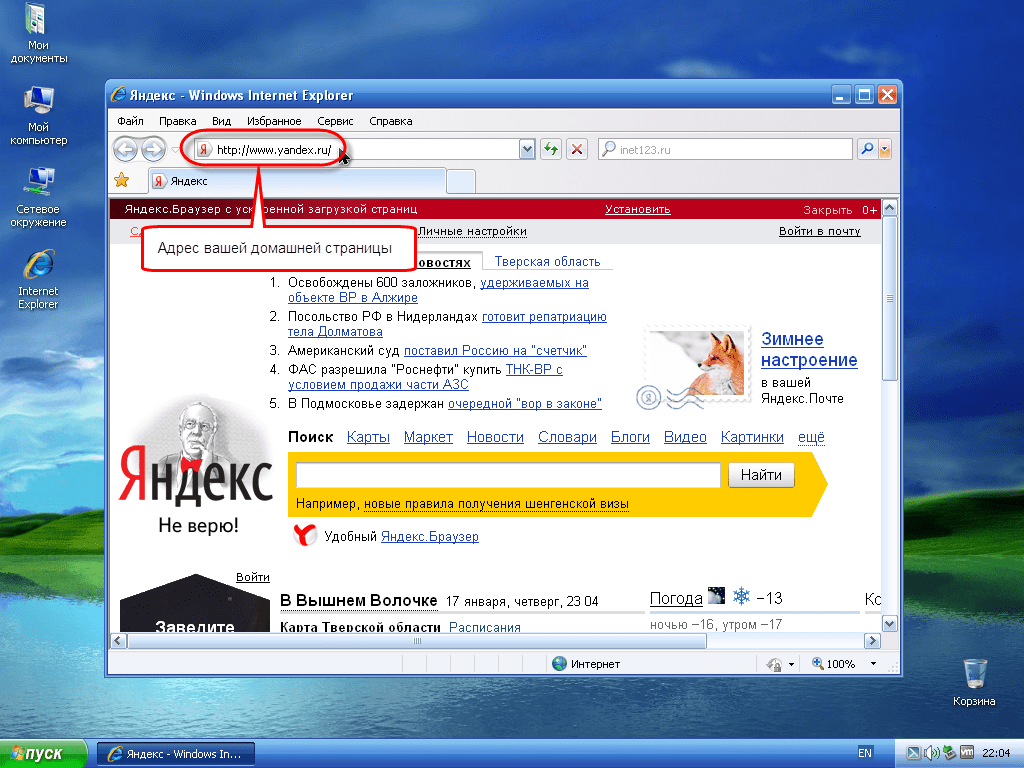Click the network tray icon
The width and height of the screenshot is (1024, 768).
pos(949,753)
